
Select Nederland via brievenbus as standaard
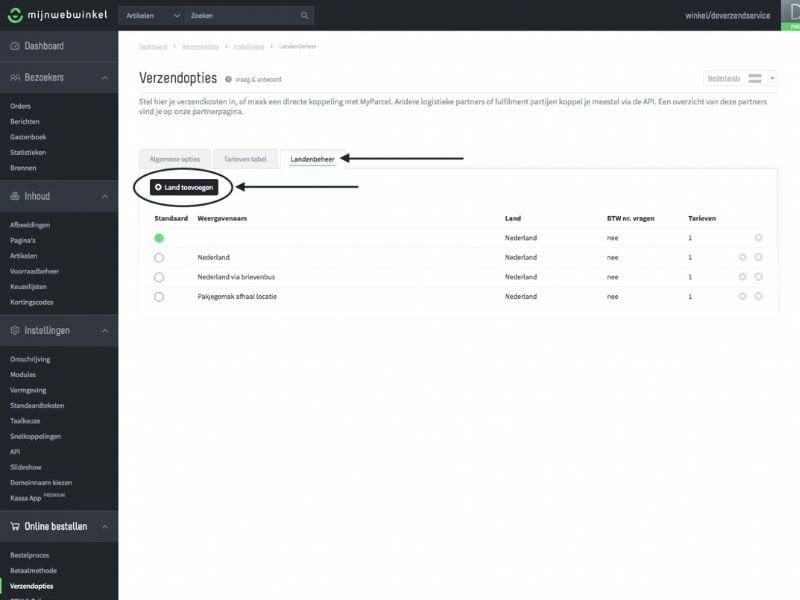(158, 277)
